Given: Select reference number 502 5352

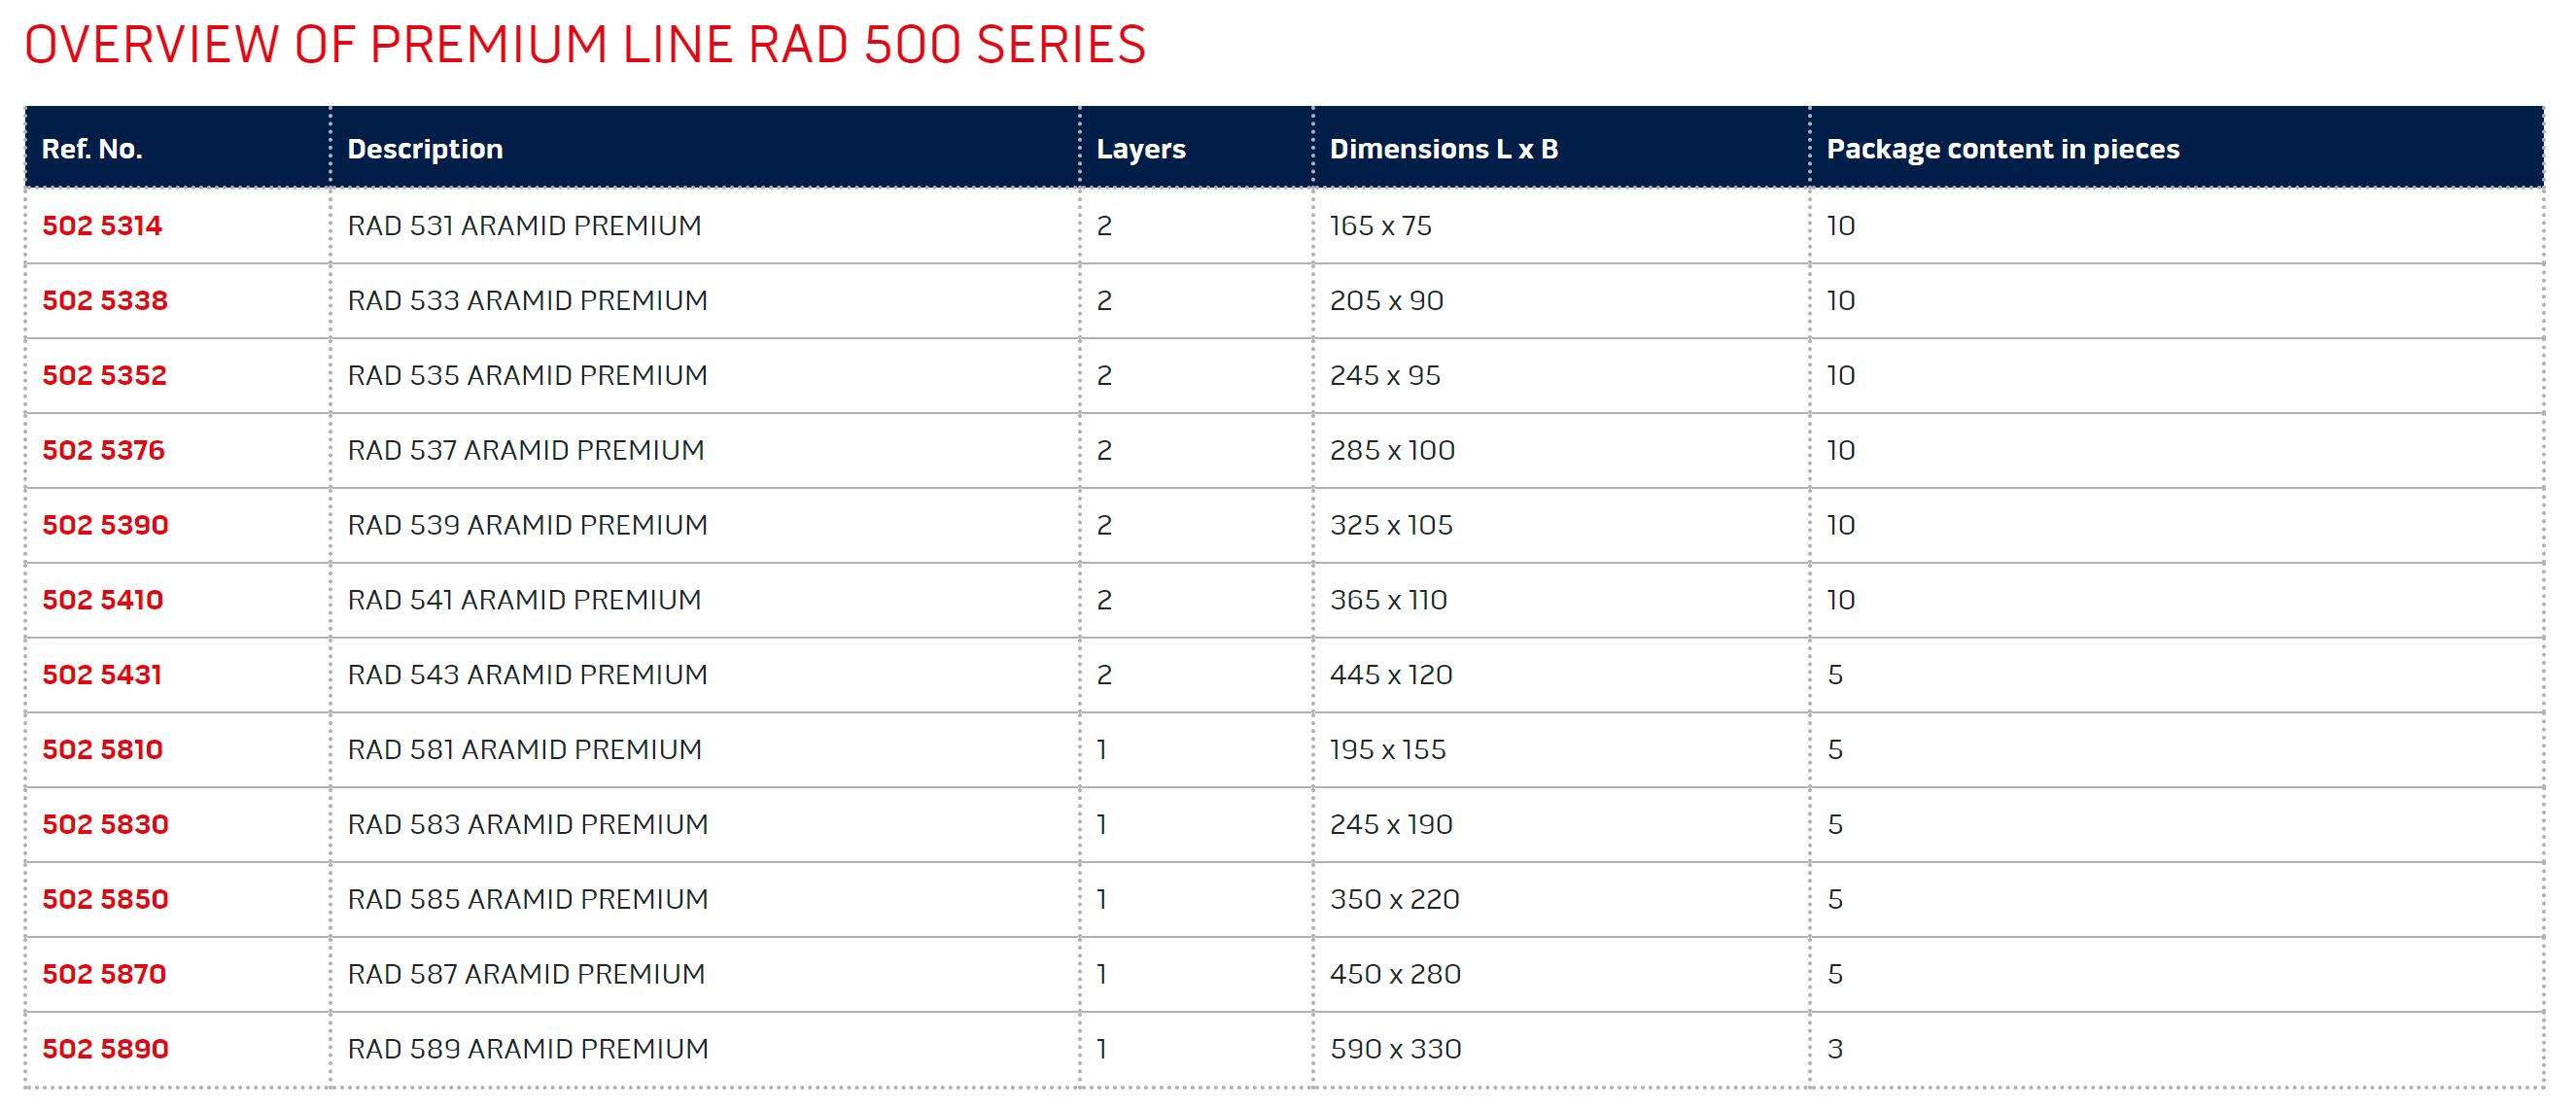Looking at the screenshot, I should [x=104, y=376].
